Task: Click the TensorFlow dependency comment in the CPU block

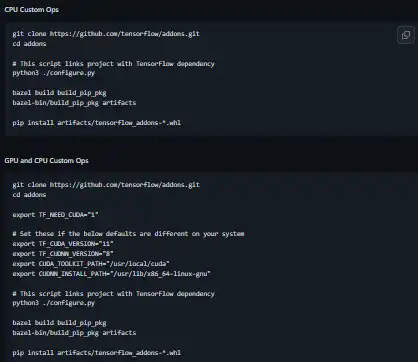Action: 113,64
